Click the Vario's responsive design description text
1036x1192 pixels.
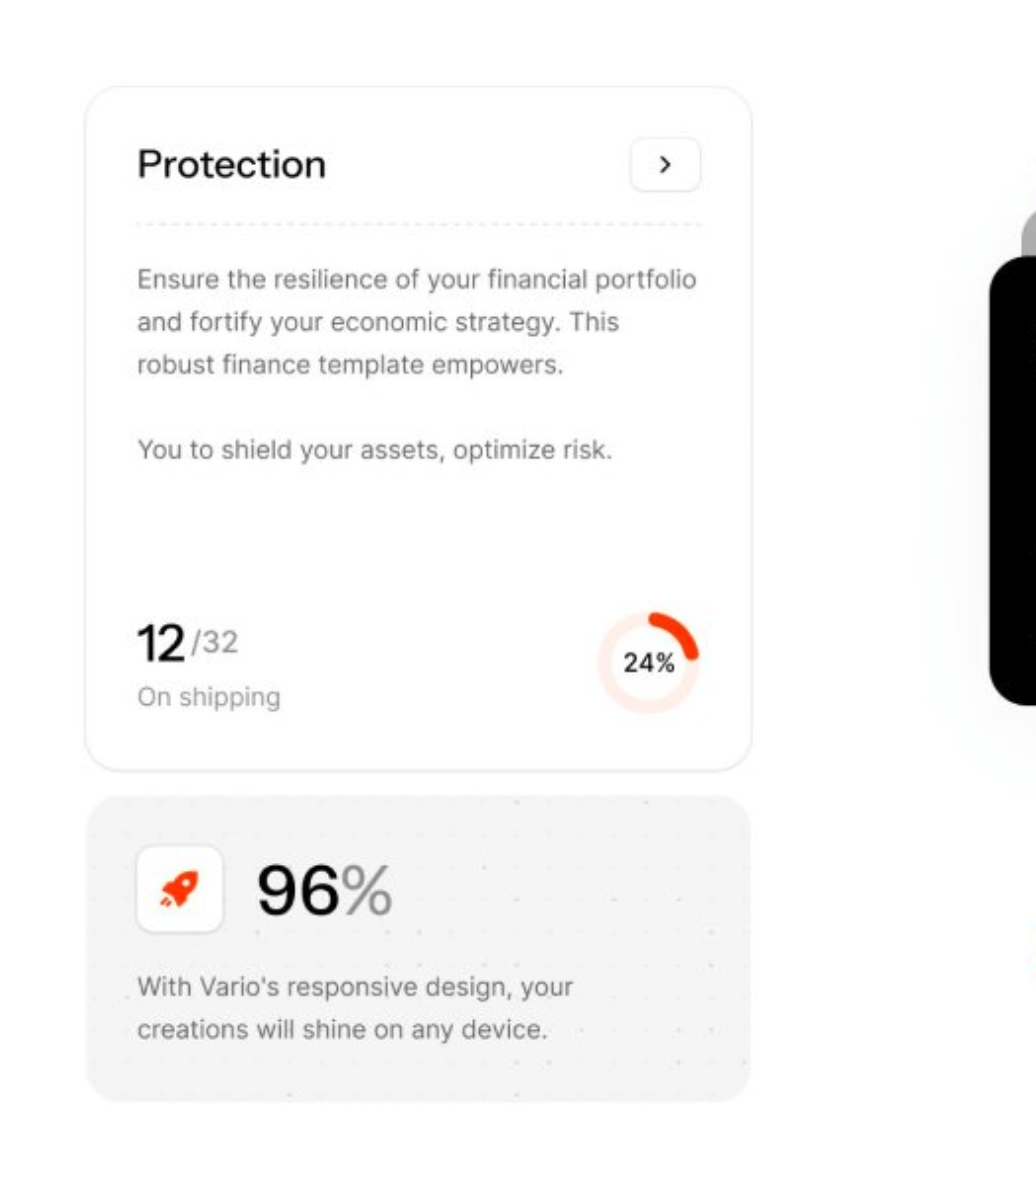(354, 1008)
